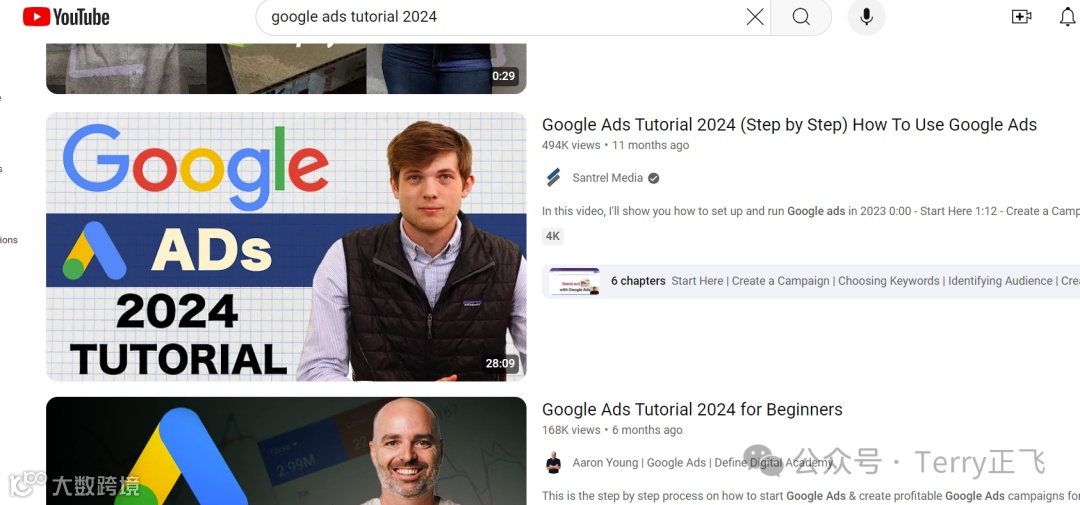Image resolution: width=1080 pixels, height=505 pixels.
Task: Click Santrel Media's verified badge
Action: (654, 178)
